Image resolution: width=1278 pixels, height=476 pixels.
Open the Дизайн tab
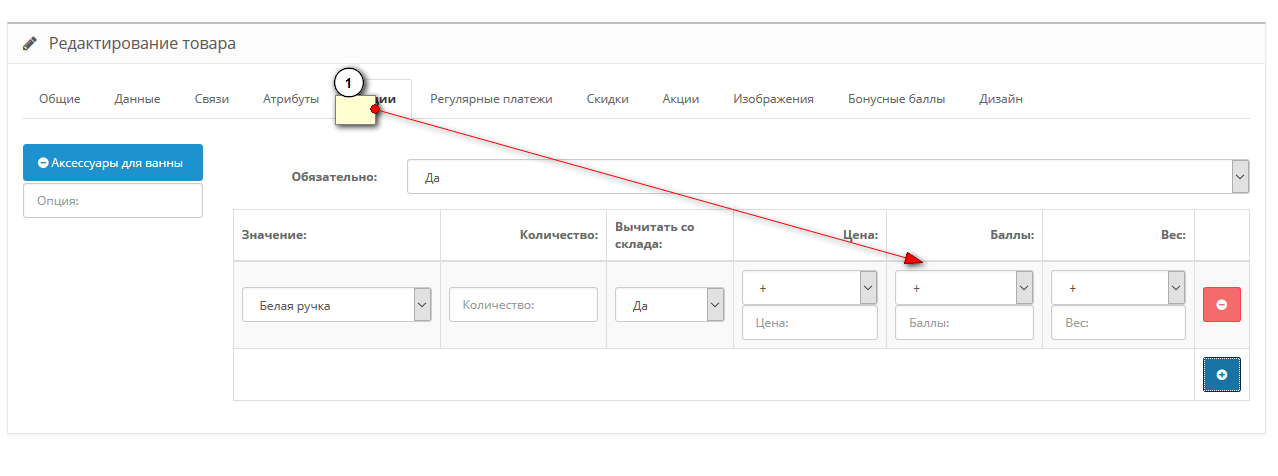[1001, 99]
